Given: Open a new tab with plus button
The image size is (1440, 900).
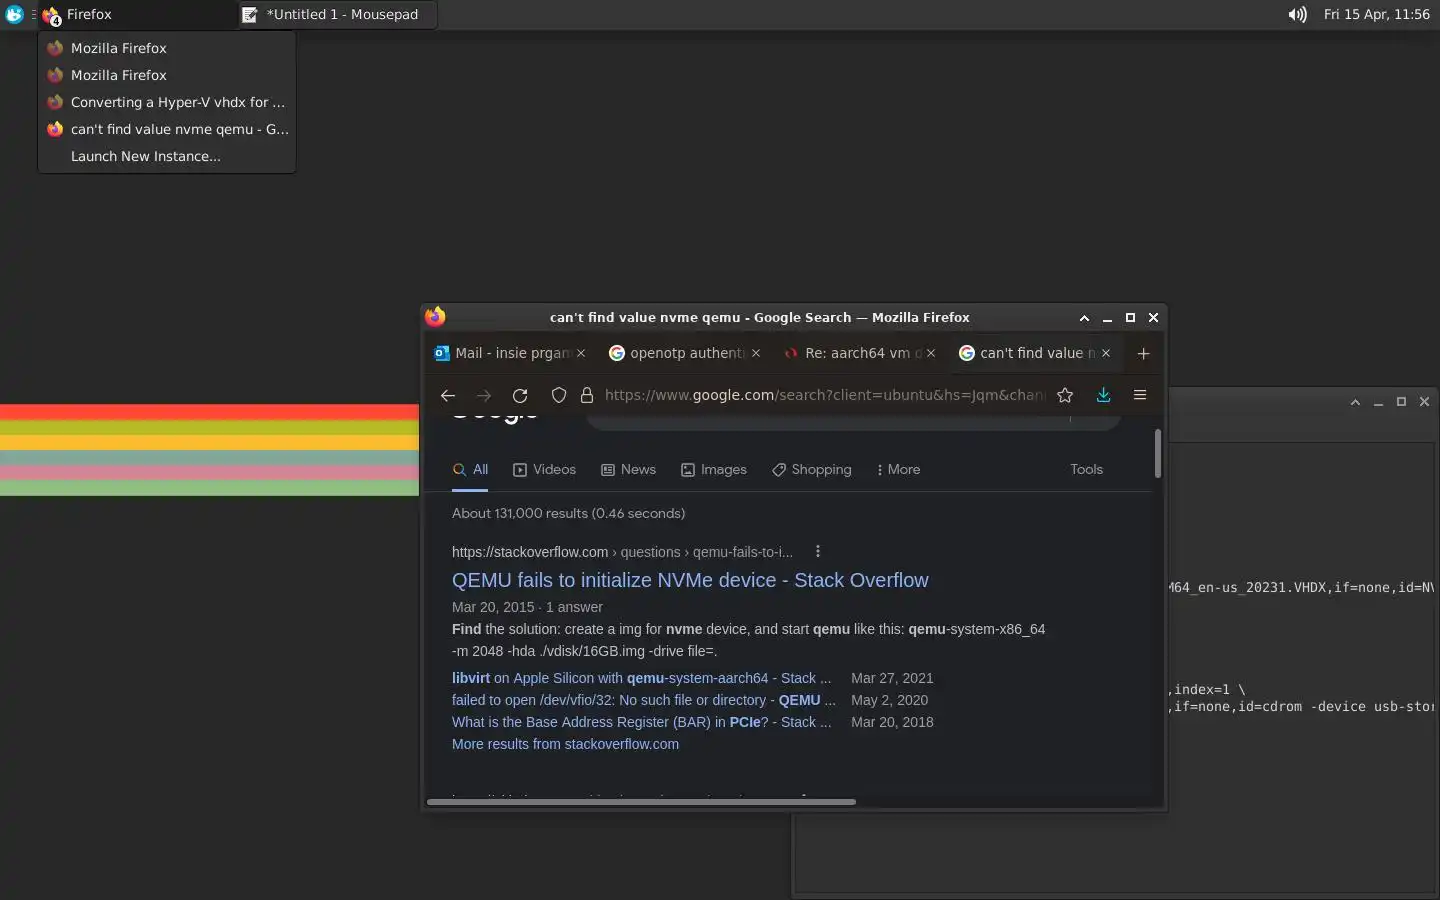Looking at the screenshot, I should (x=1143, y=353).
